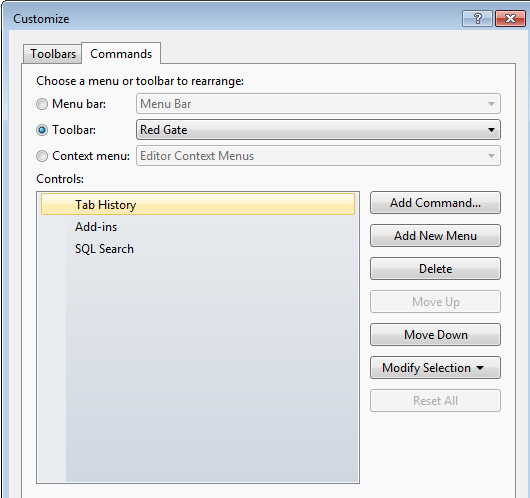Delete the selected control

coord(435,269)
